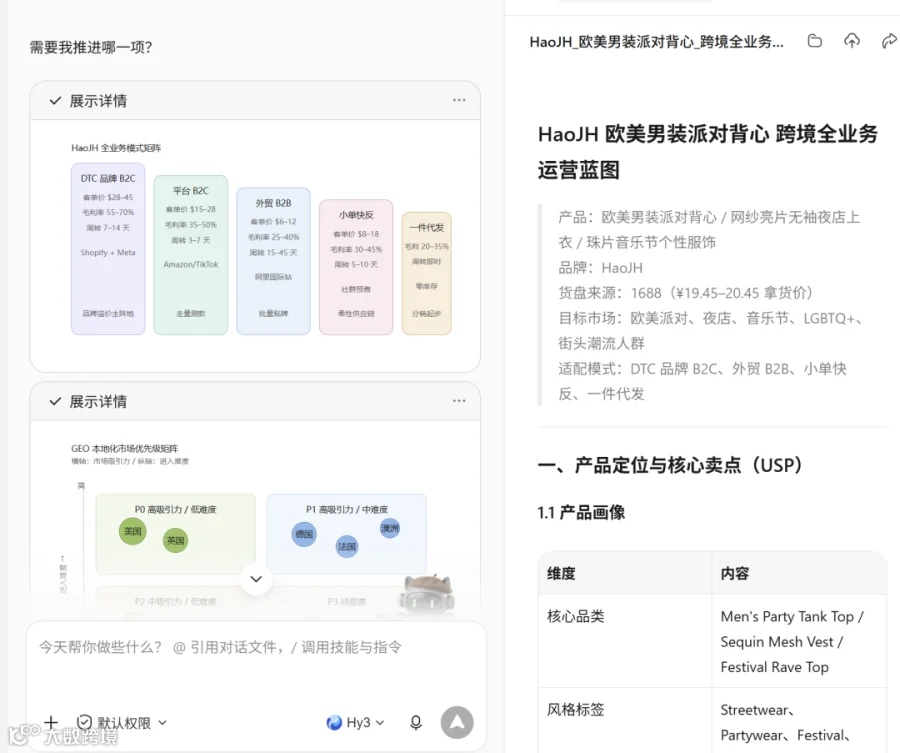Screen dimensions: 900x753
Task: Click the 小单快反 card
Action: pos(356,267)
